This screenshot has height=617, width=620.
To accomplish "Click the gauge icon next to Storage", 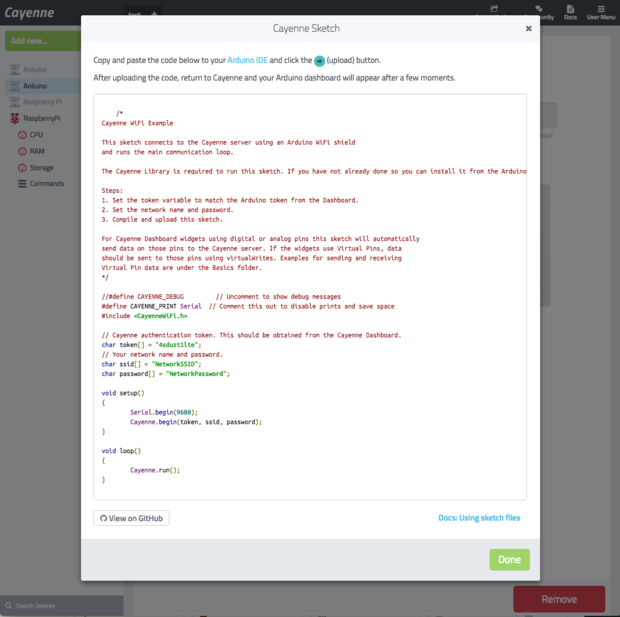I will click(22, 168).
